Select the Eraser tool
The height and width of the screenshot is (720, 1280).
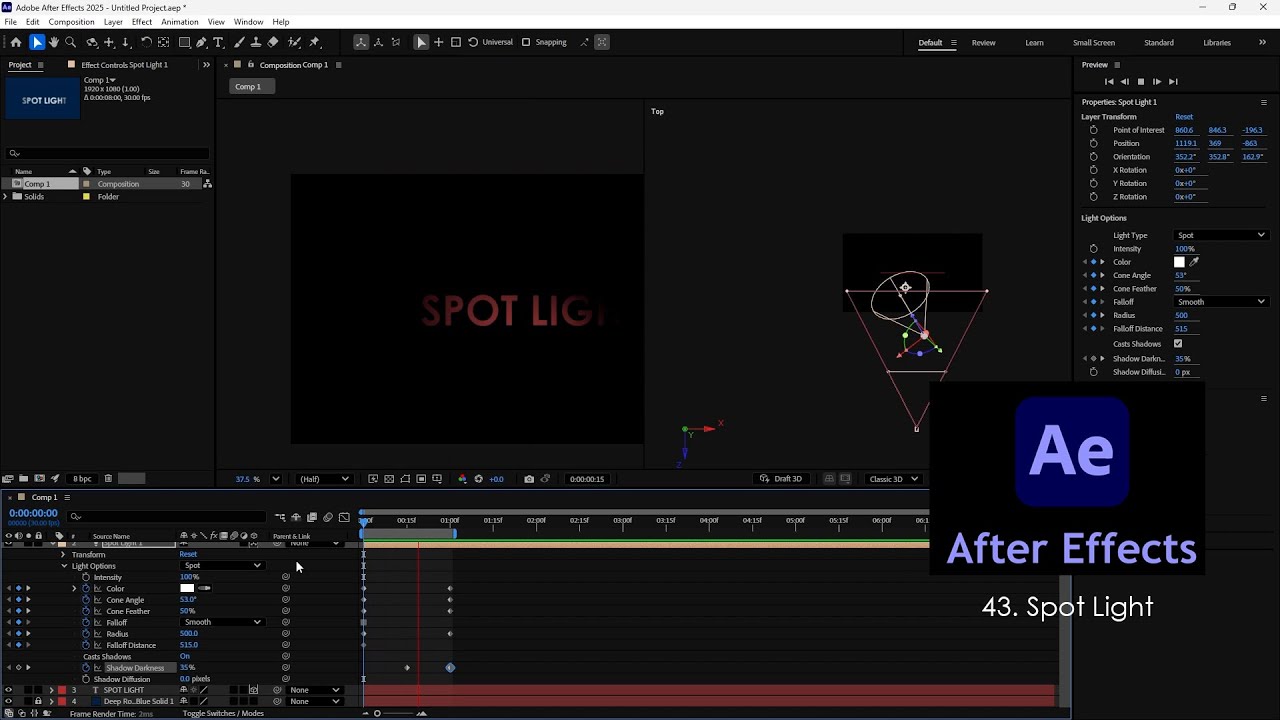tap(273, 42)
